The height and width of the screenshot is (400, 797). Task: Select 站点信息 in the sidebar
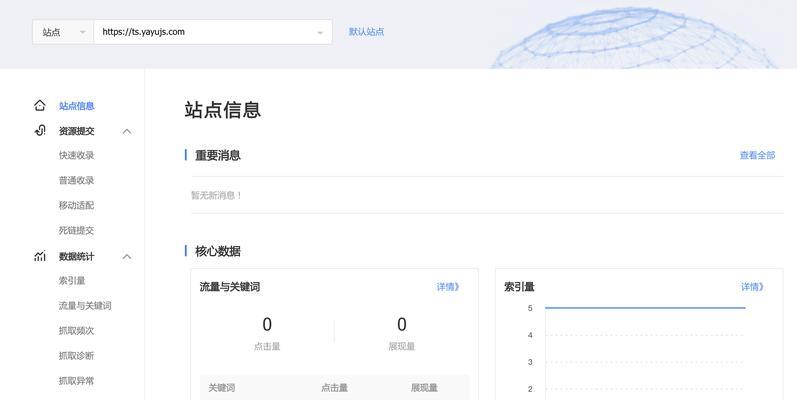coord(76,106)
